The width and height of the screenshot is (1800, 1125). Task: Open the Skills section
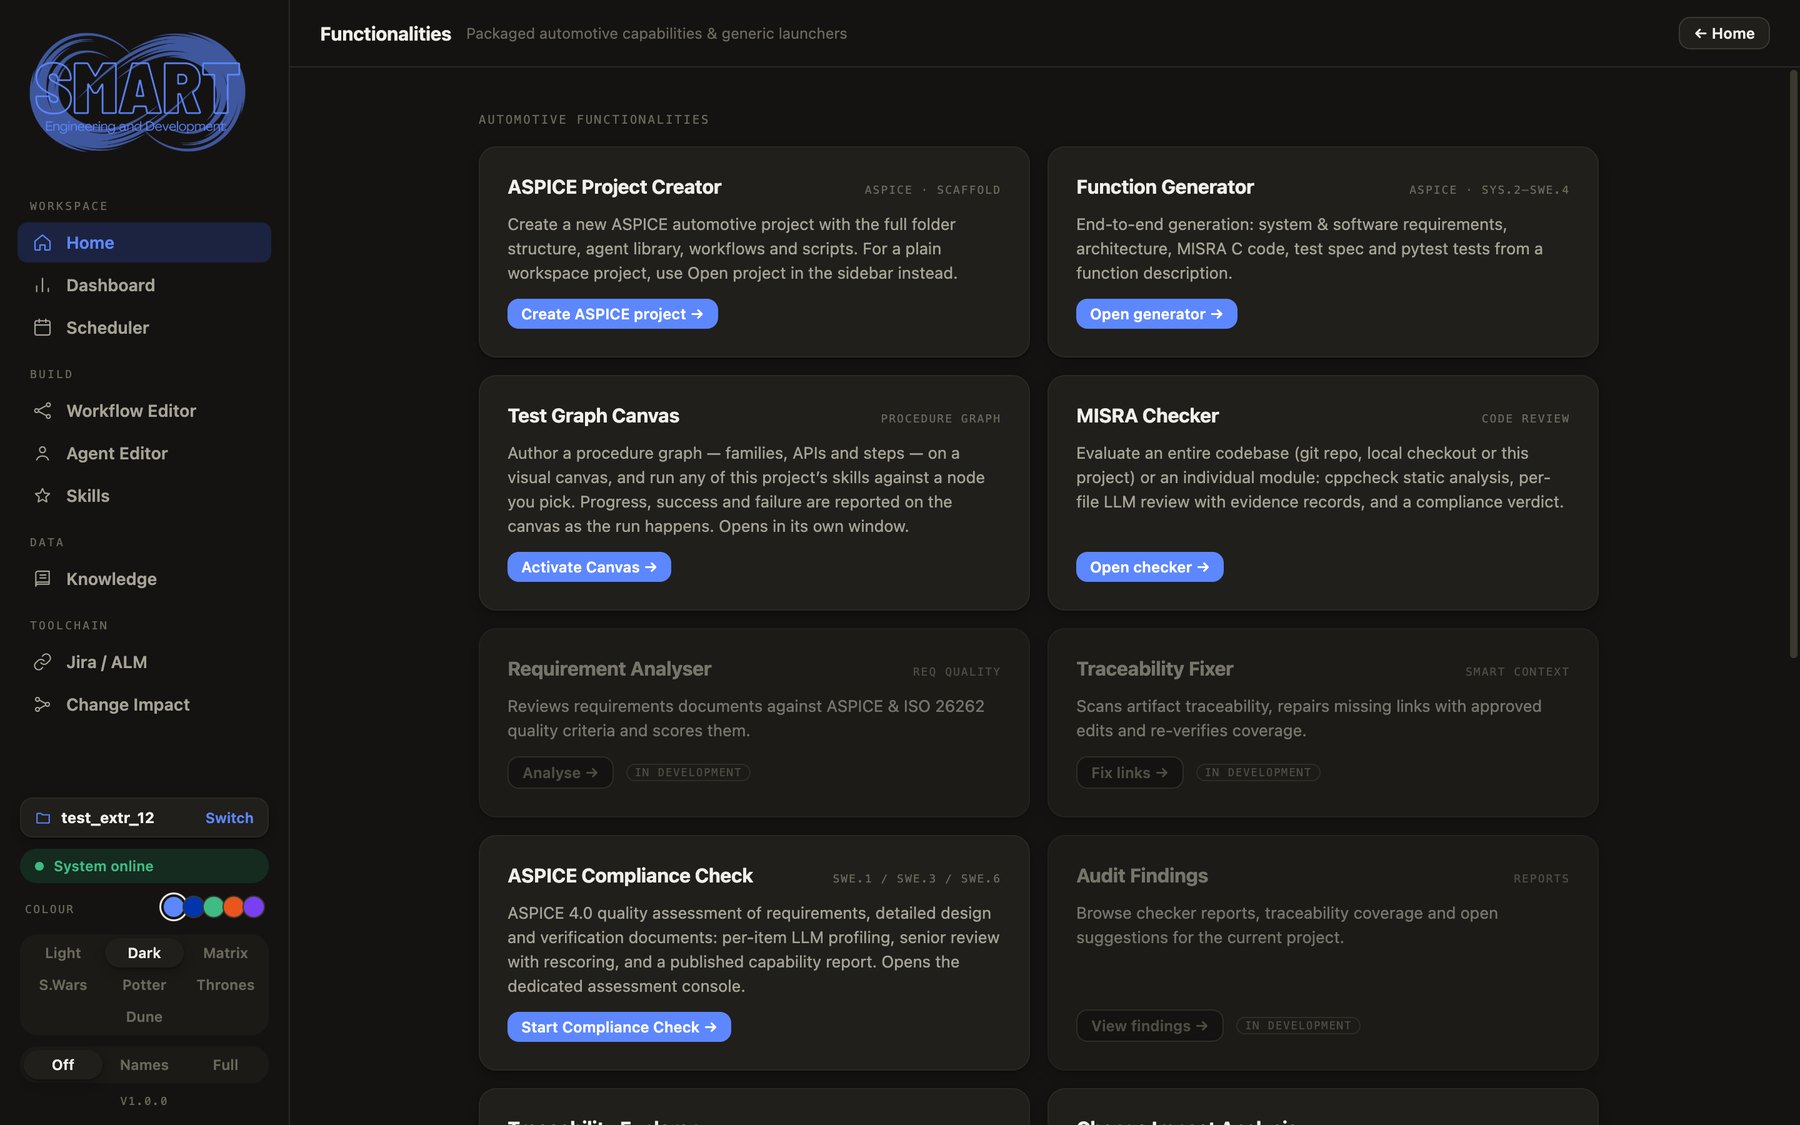point(144,496)
